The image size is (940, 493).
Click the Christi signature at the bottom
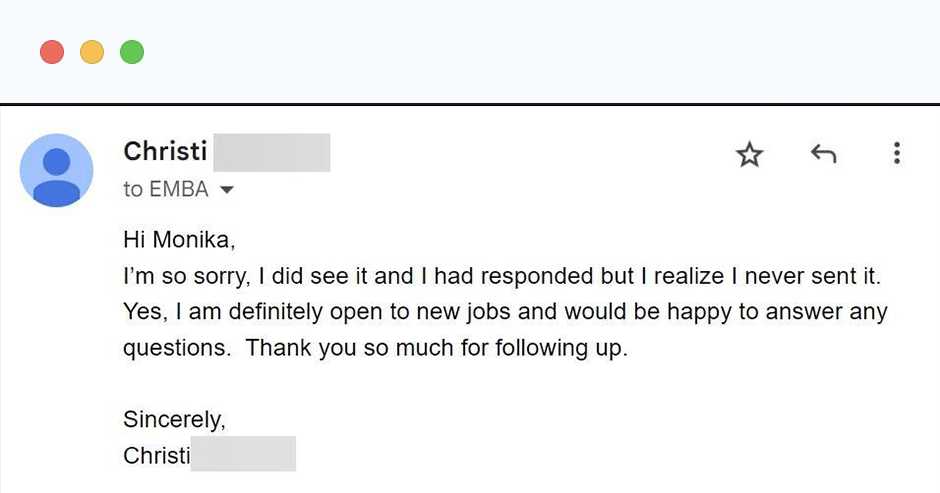[x=156, y=455]
